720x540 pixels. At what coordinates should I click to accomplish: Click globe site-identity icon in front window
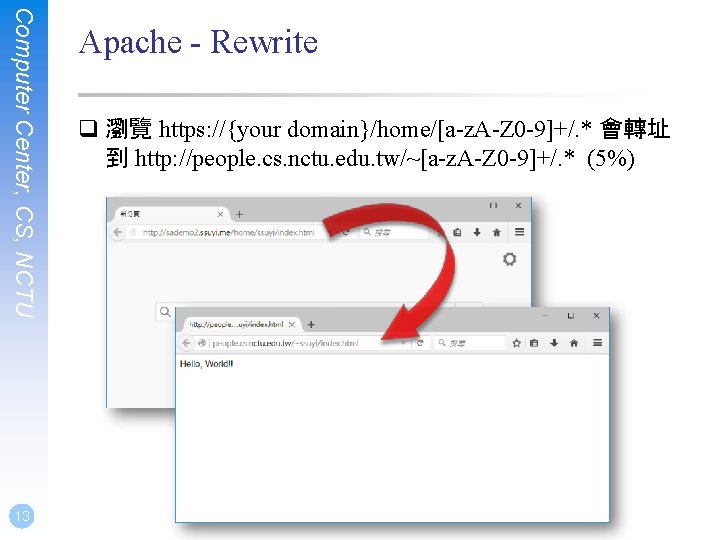click(x=202, y=343)
